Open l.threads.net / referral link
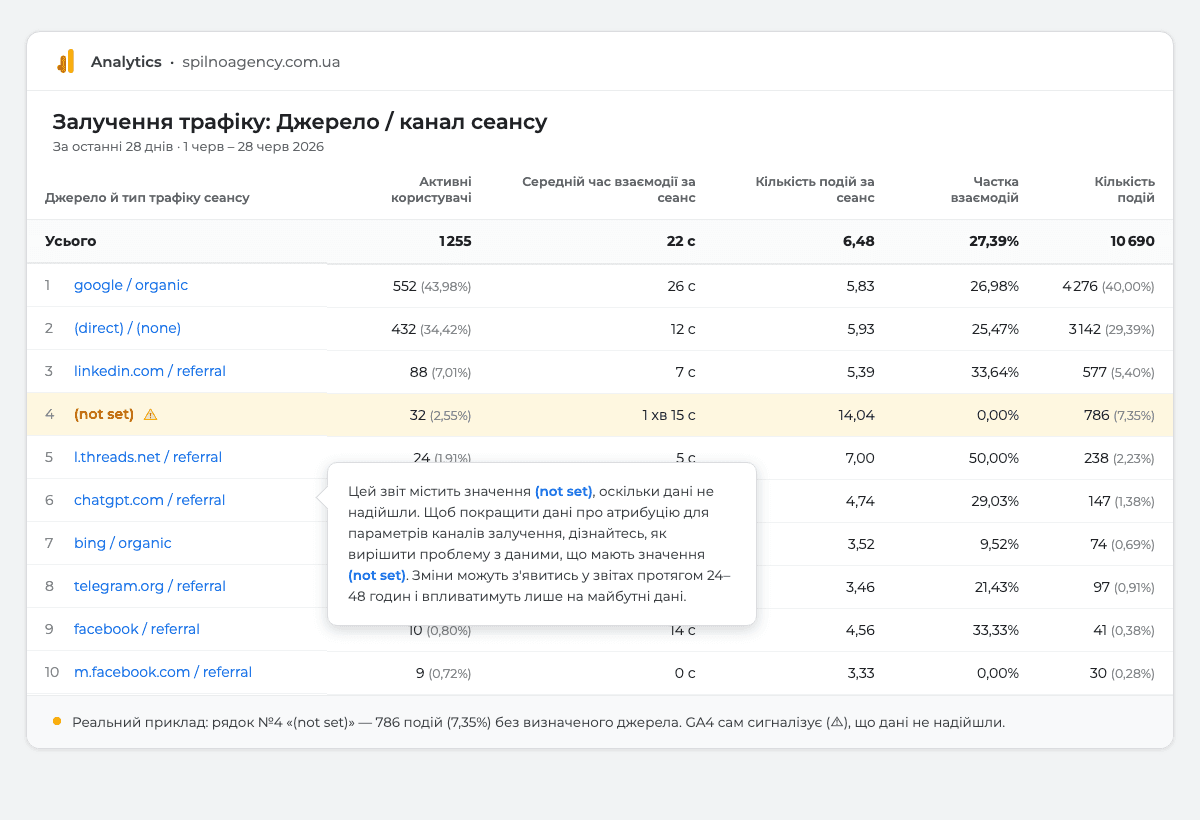The width and height of the screenshot is (1200, 820). click(x=148, y=457)
